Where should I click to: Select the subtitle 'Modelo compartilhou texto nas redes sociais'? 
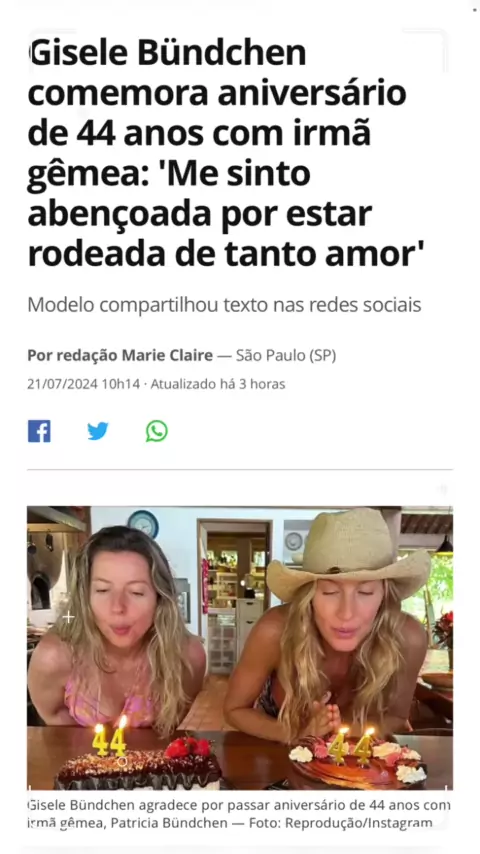[x=224, y=305]
